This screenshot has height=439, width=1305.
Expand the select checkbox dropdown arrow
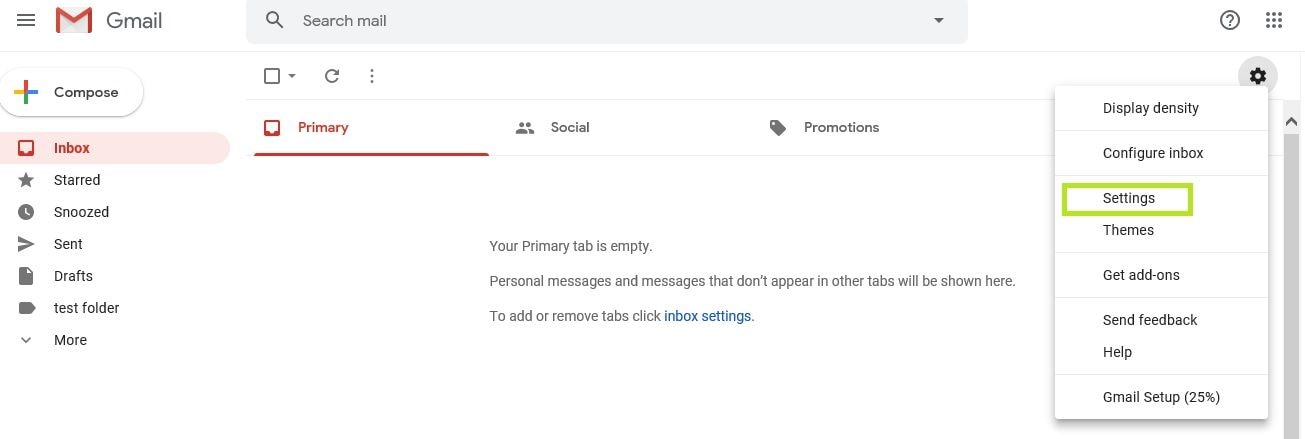click(292, 76)
